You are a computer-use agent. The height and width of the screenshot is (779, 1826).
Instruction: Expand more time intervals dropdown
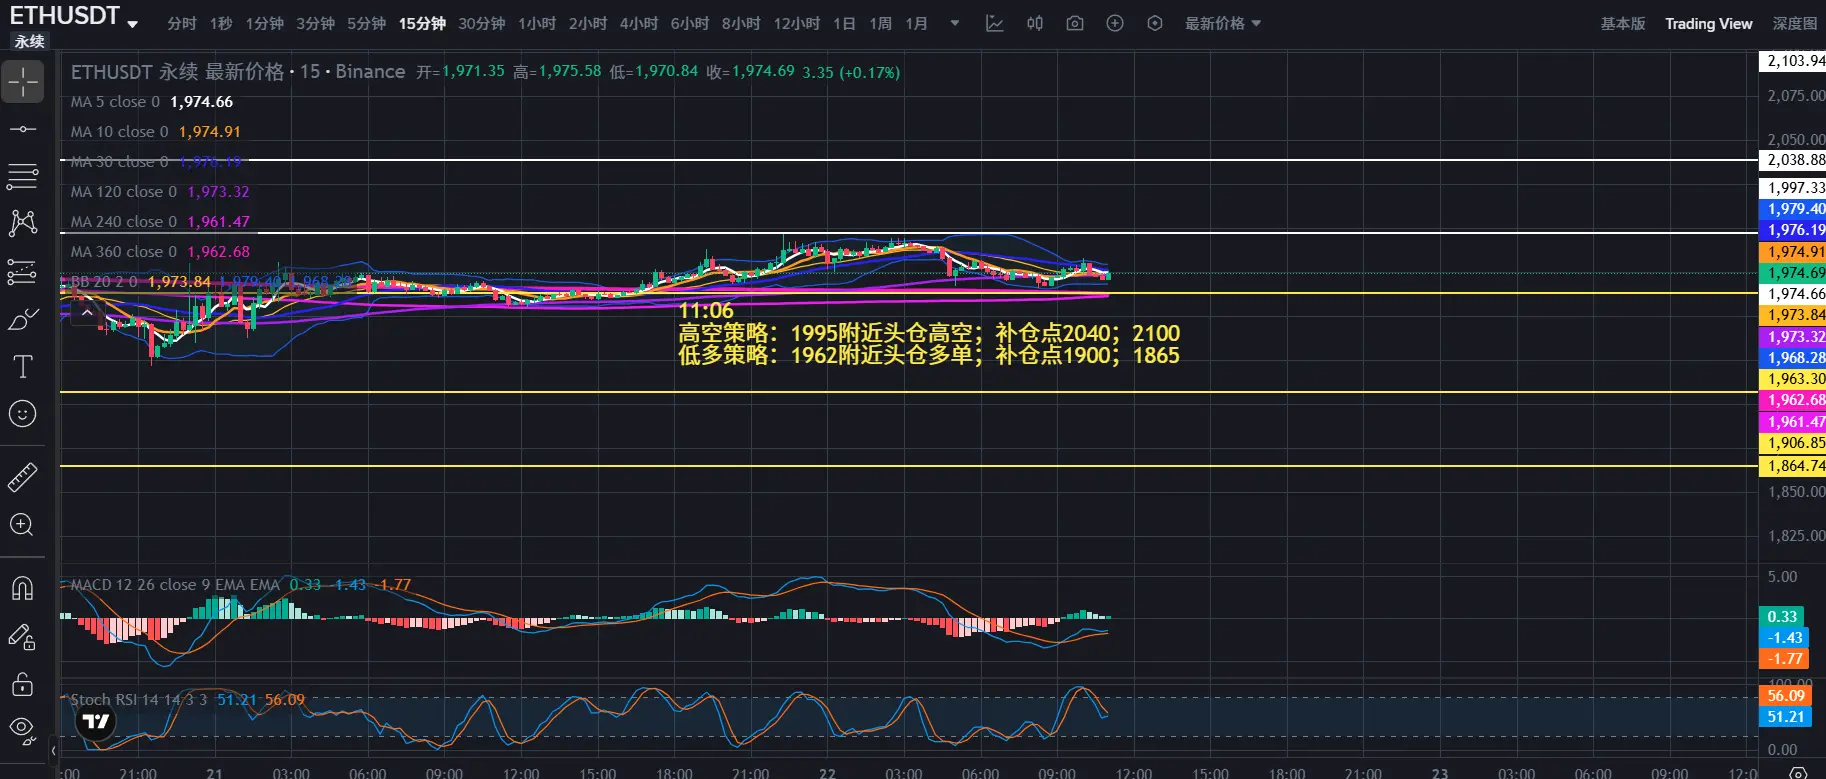coord(955,23)
